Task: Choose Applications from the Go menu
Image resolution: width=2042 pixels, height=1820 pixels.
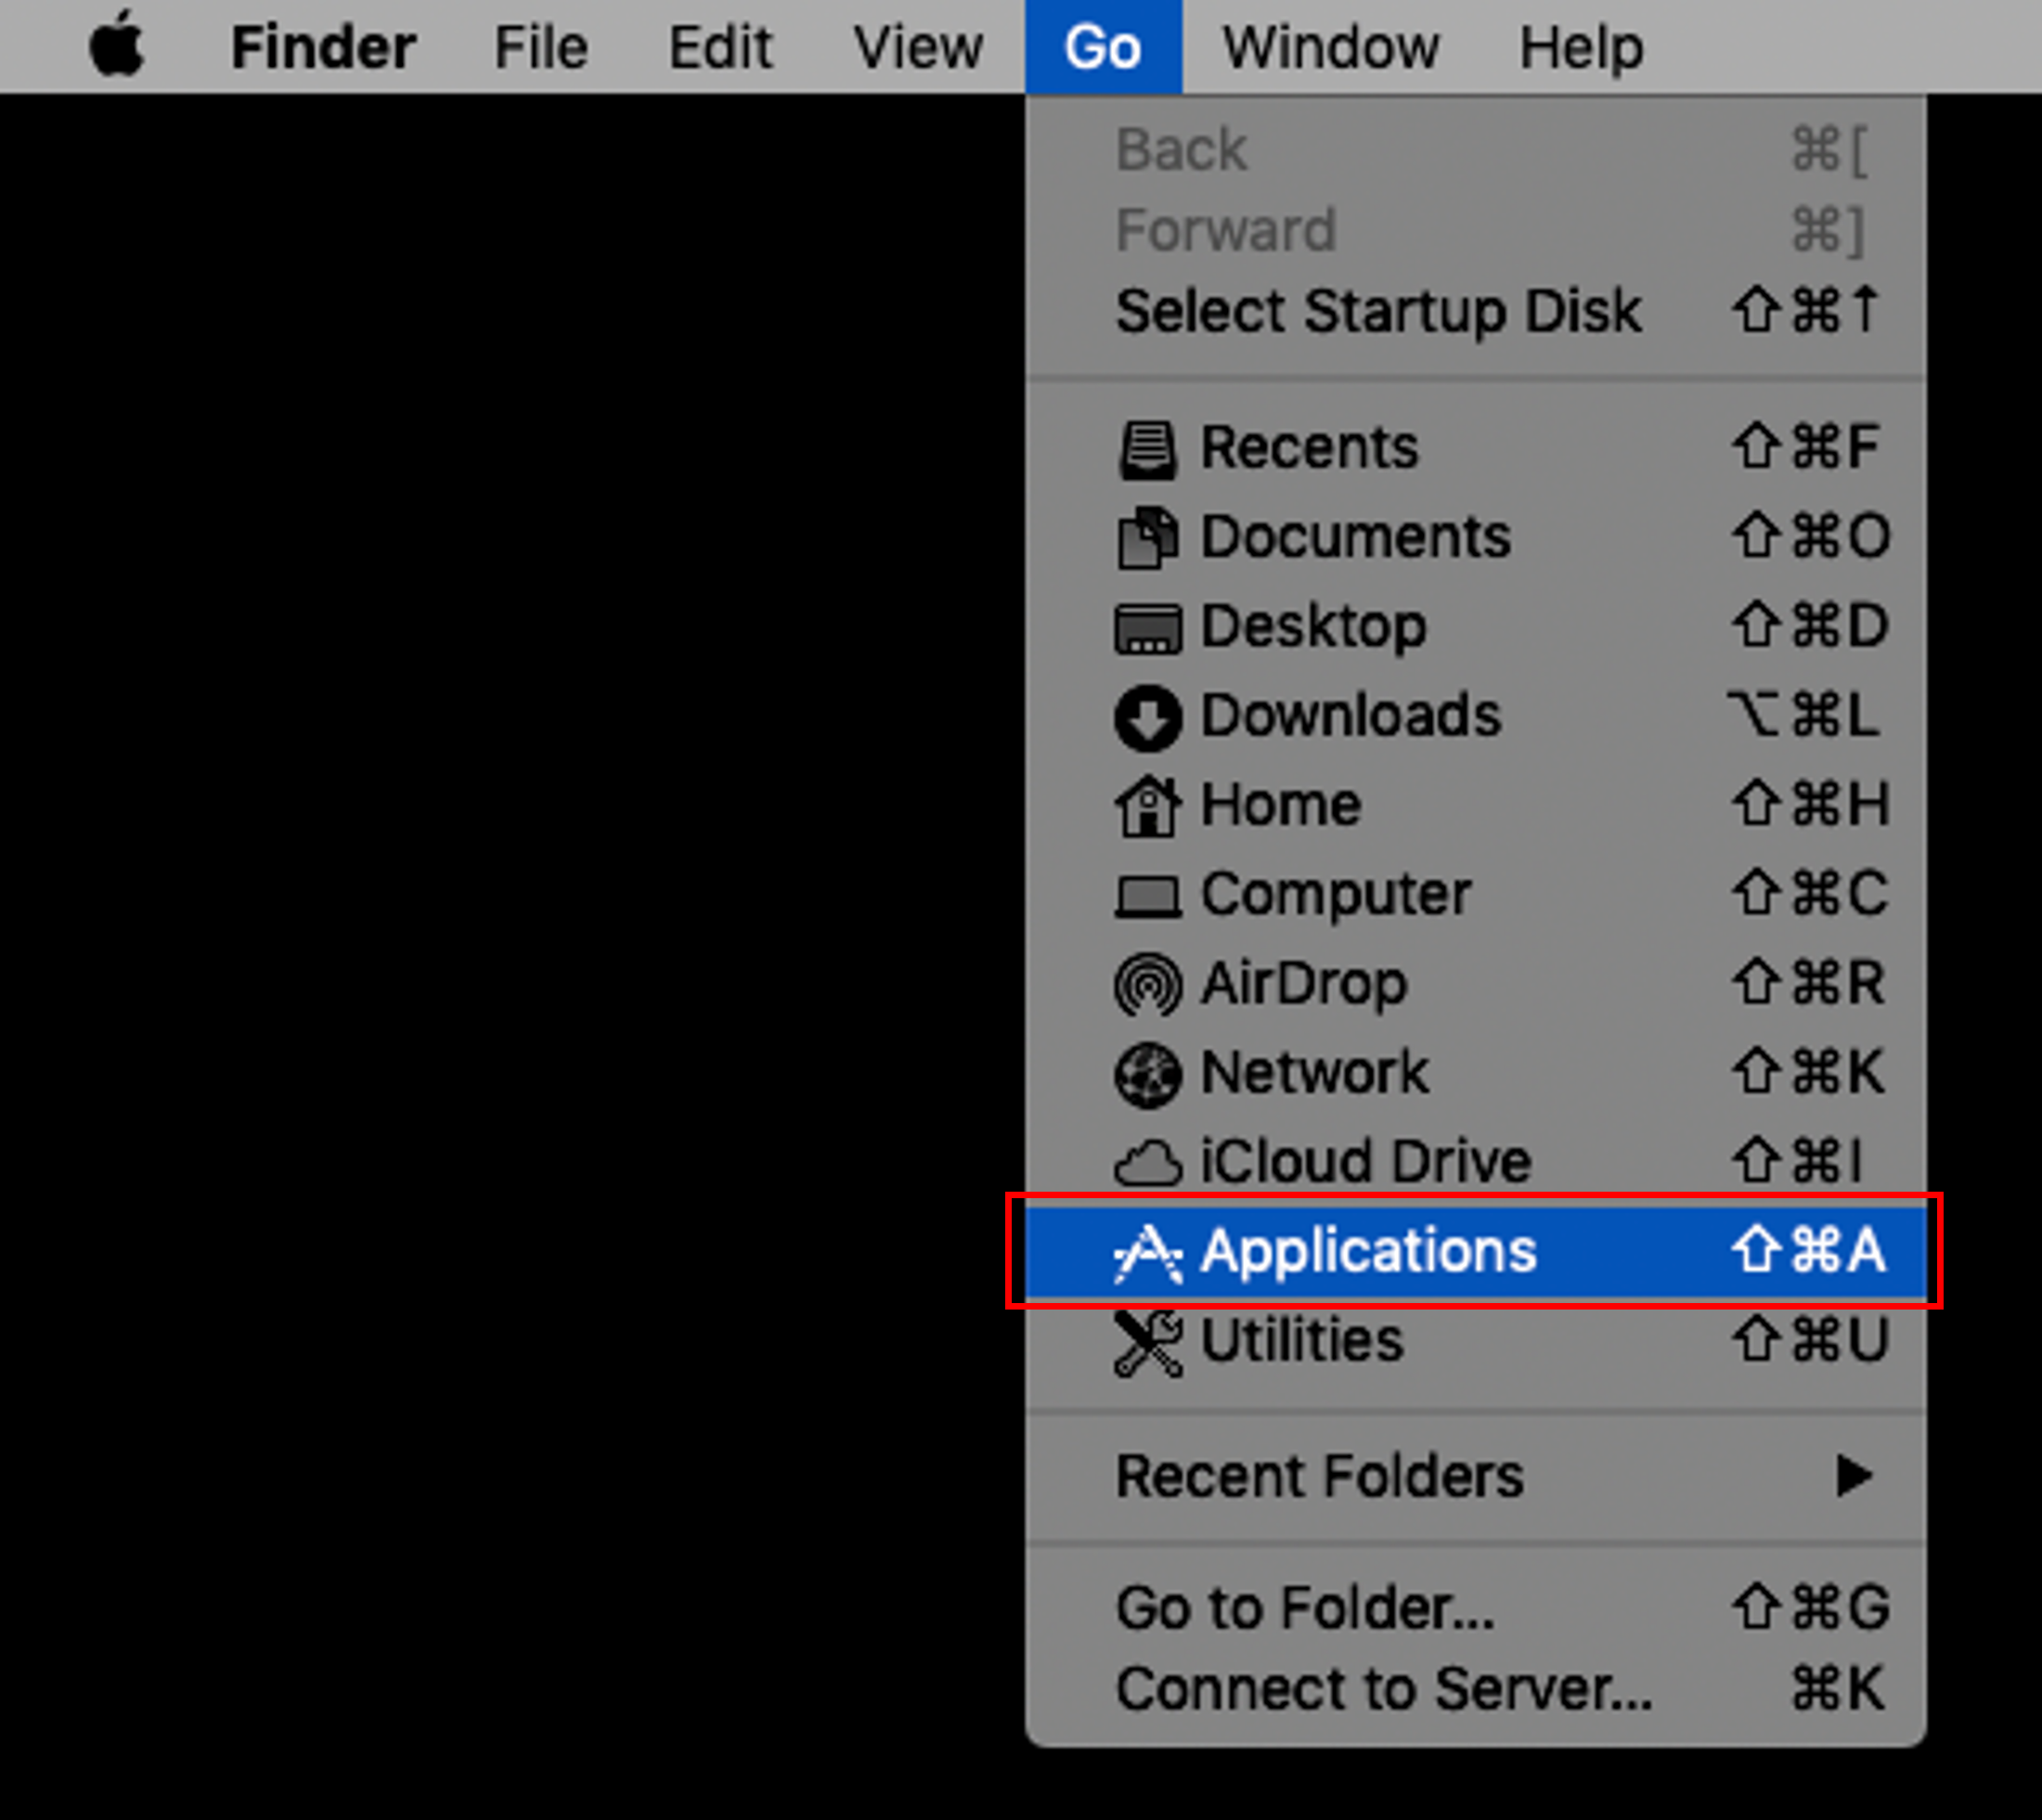Action: (x=1476, y=1251)
